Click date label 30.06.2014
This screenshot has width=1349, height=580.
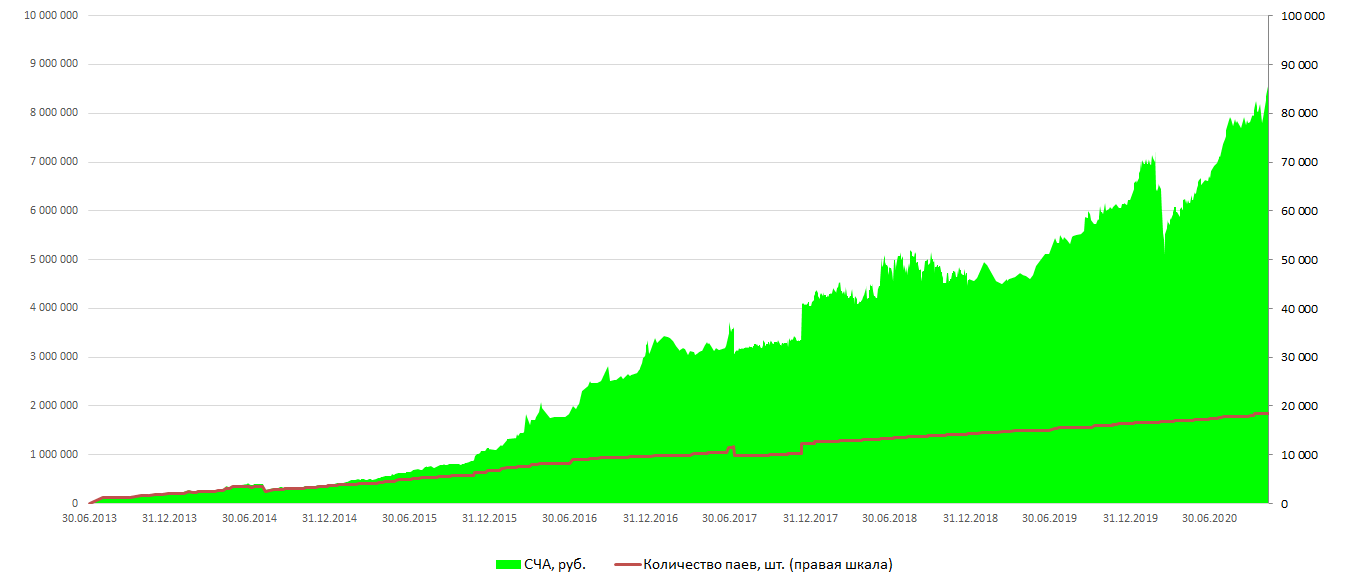(x=249, y=519)
